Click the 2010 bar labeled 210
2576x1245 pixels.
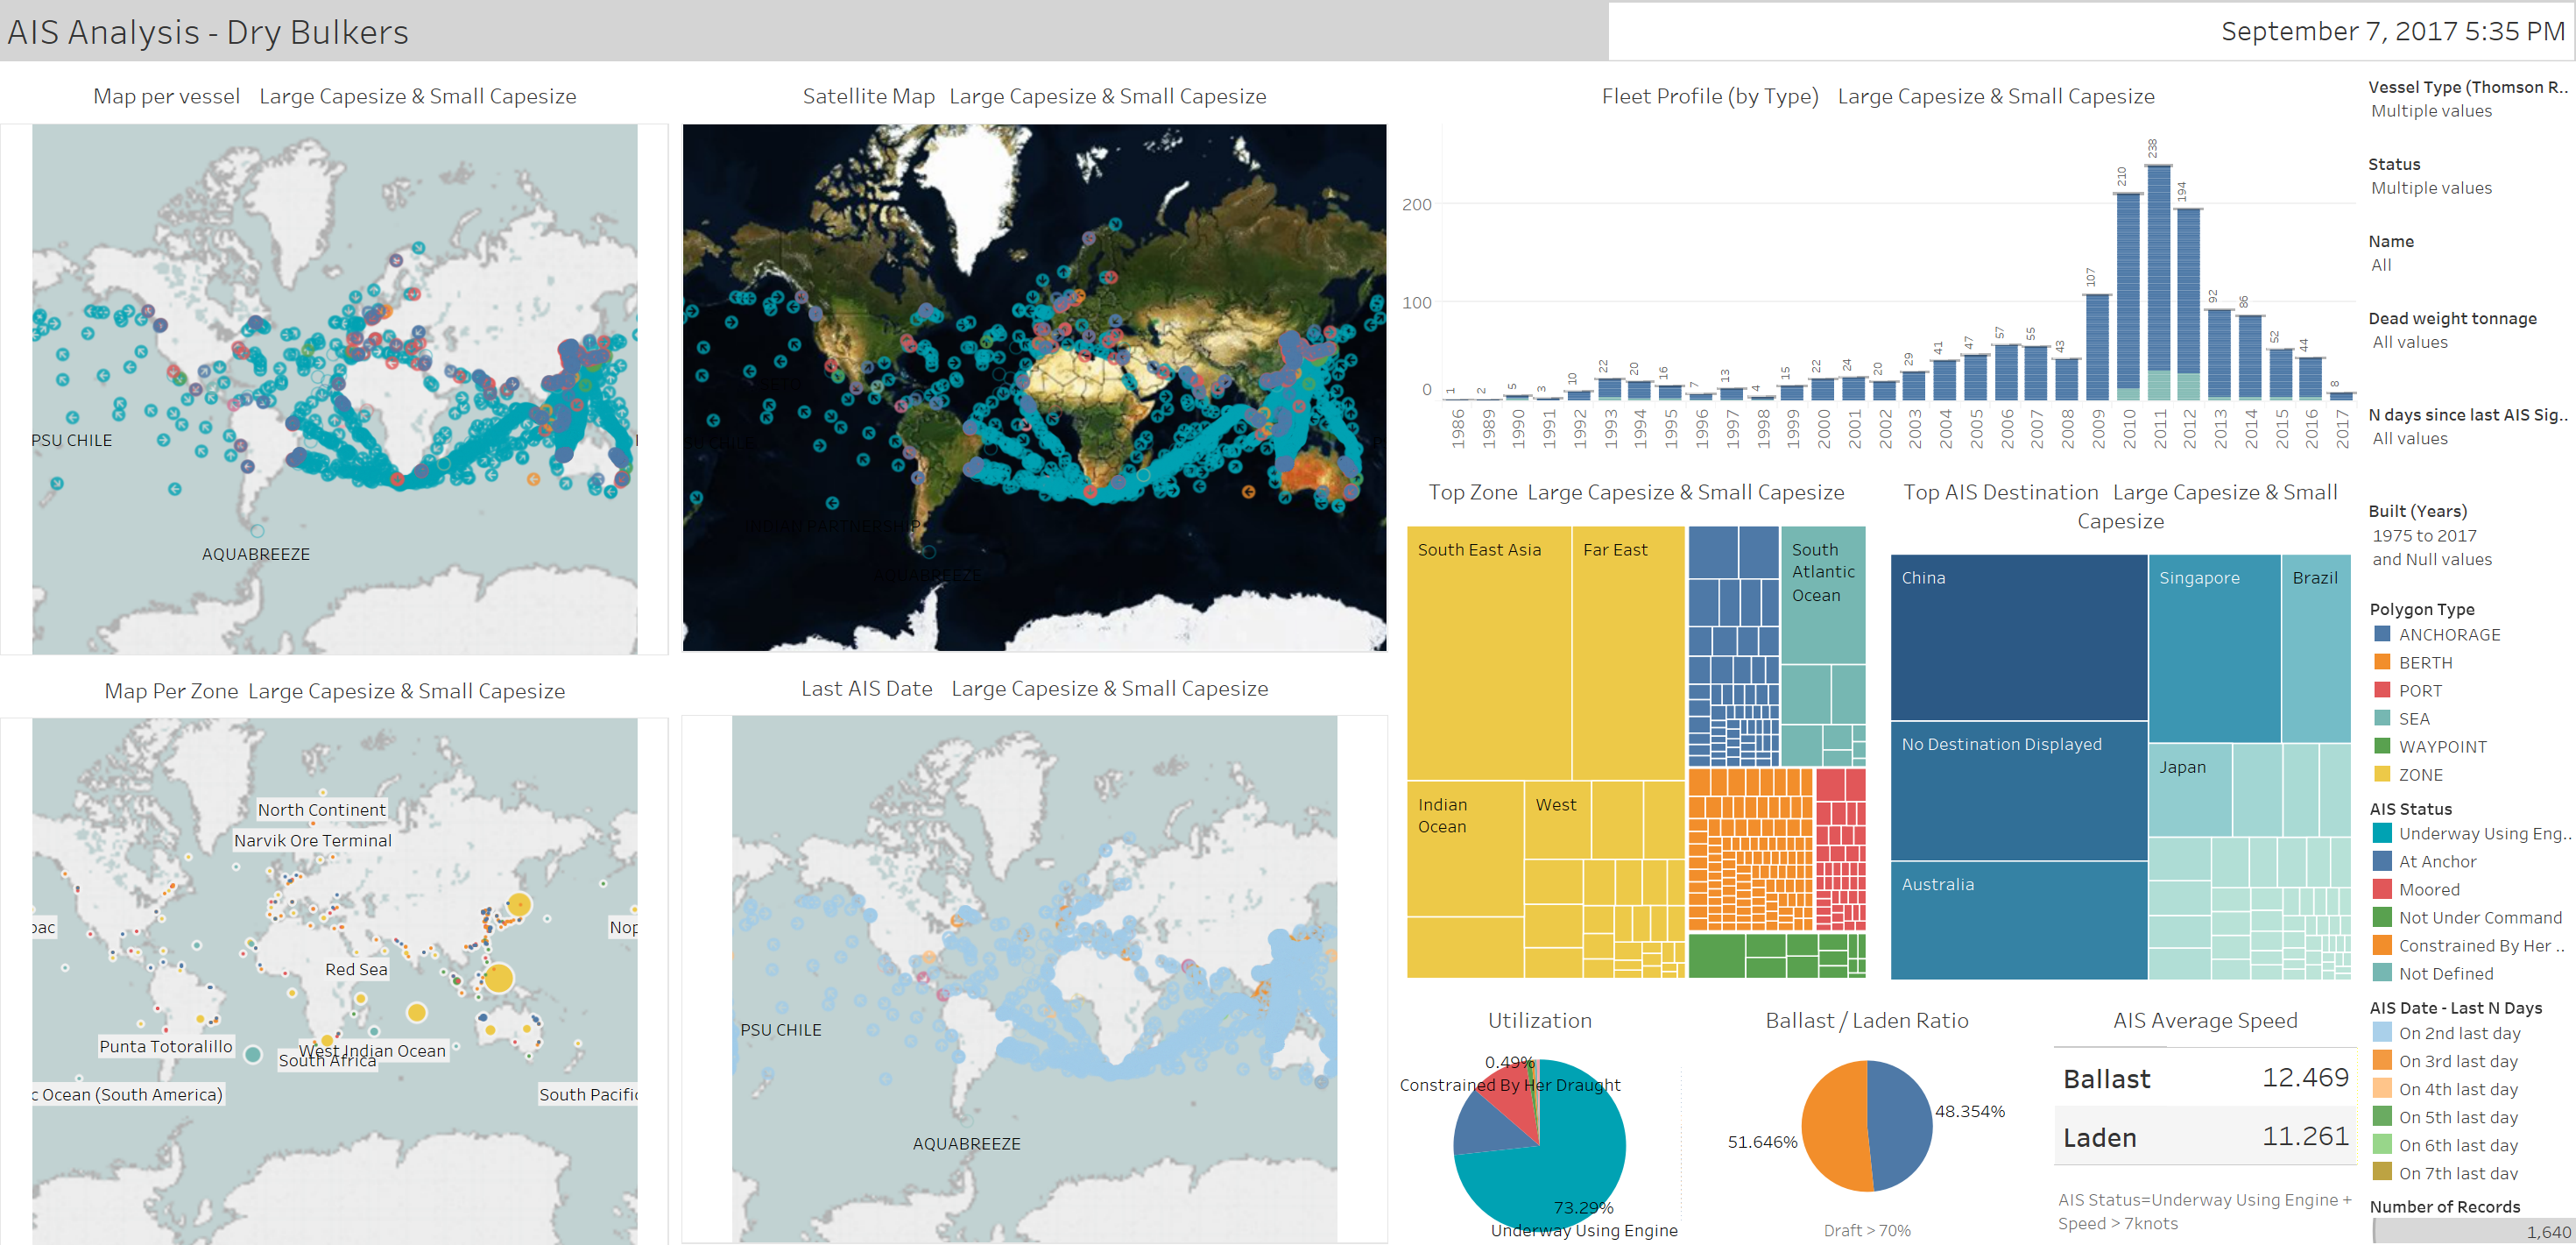(2128, 296)
